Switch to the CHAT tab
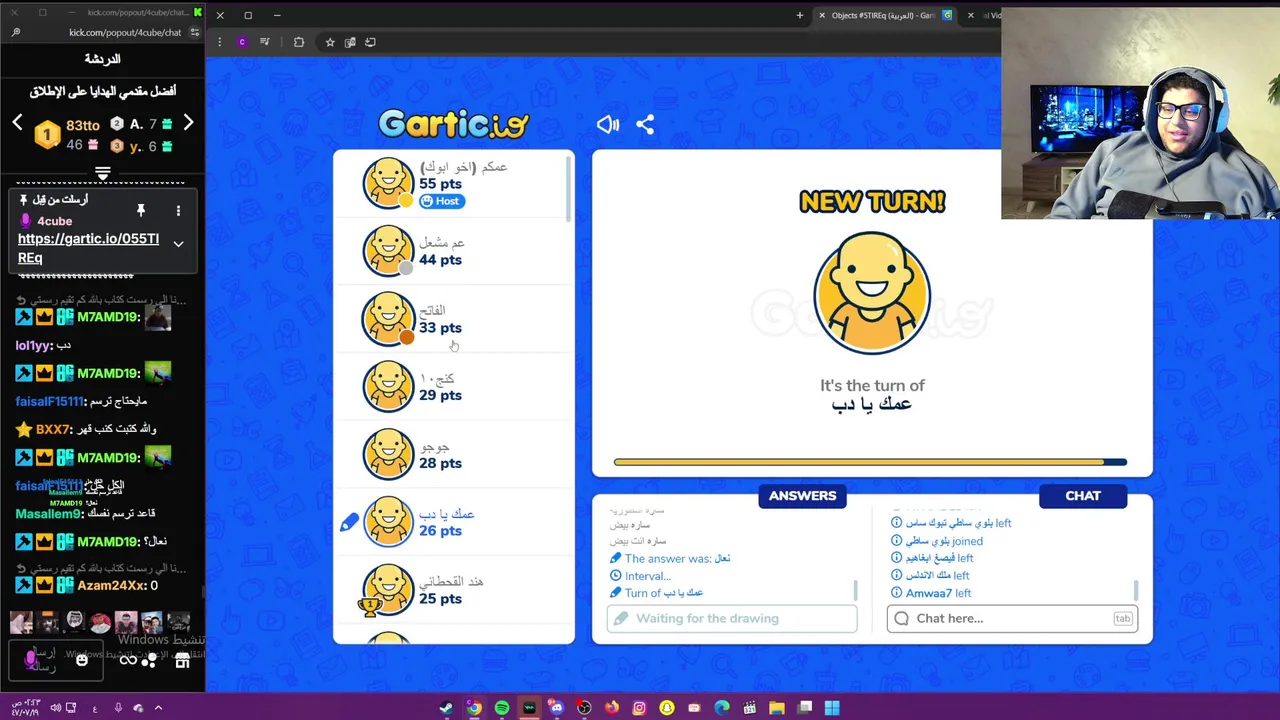The height and width of the screenshot is (720, 1280). [x=1083, y=496]
